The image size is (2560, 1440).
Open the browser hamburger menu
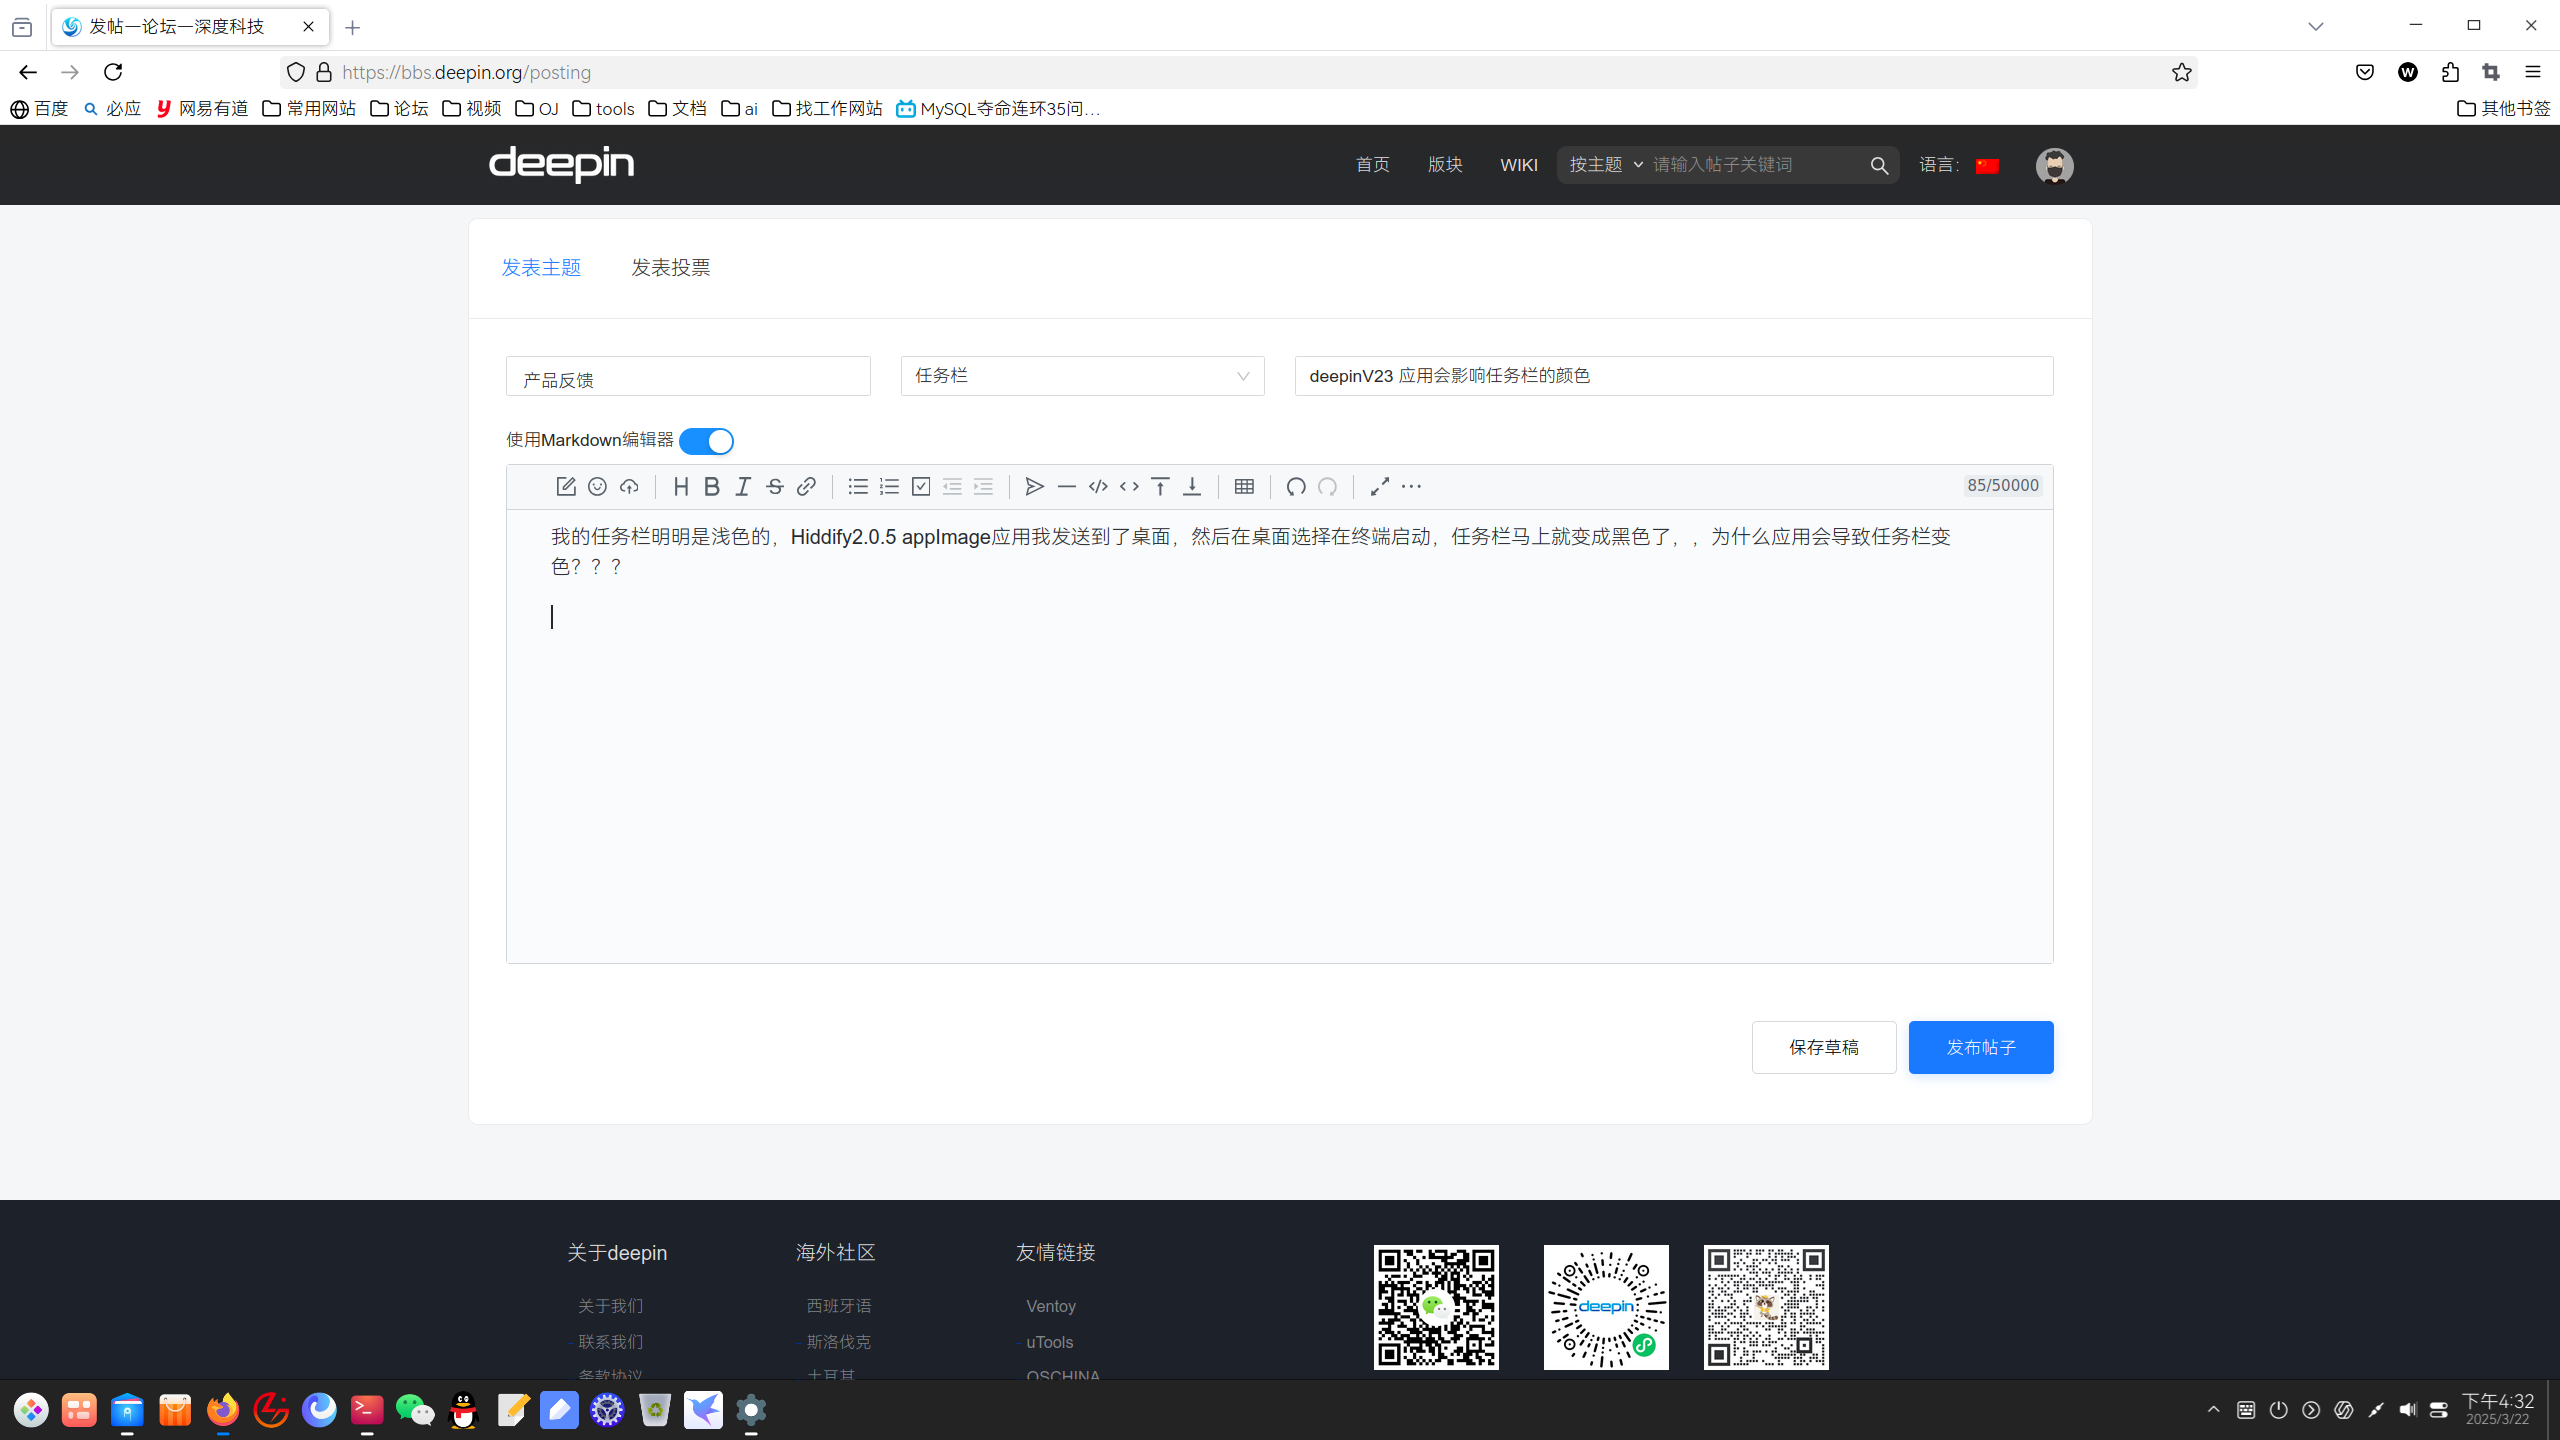click(2533, 72)
